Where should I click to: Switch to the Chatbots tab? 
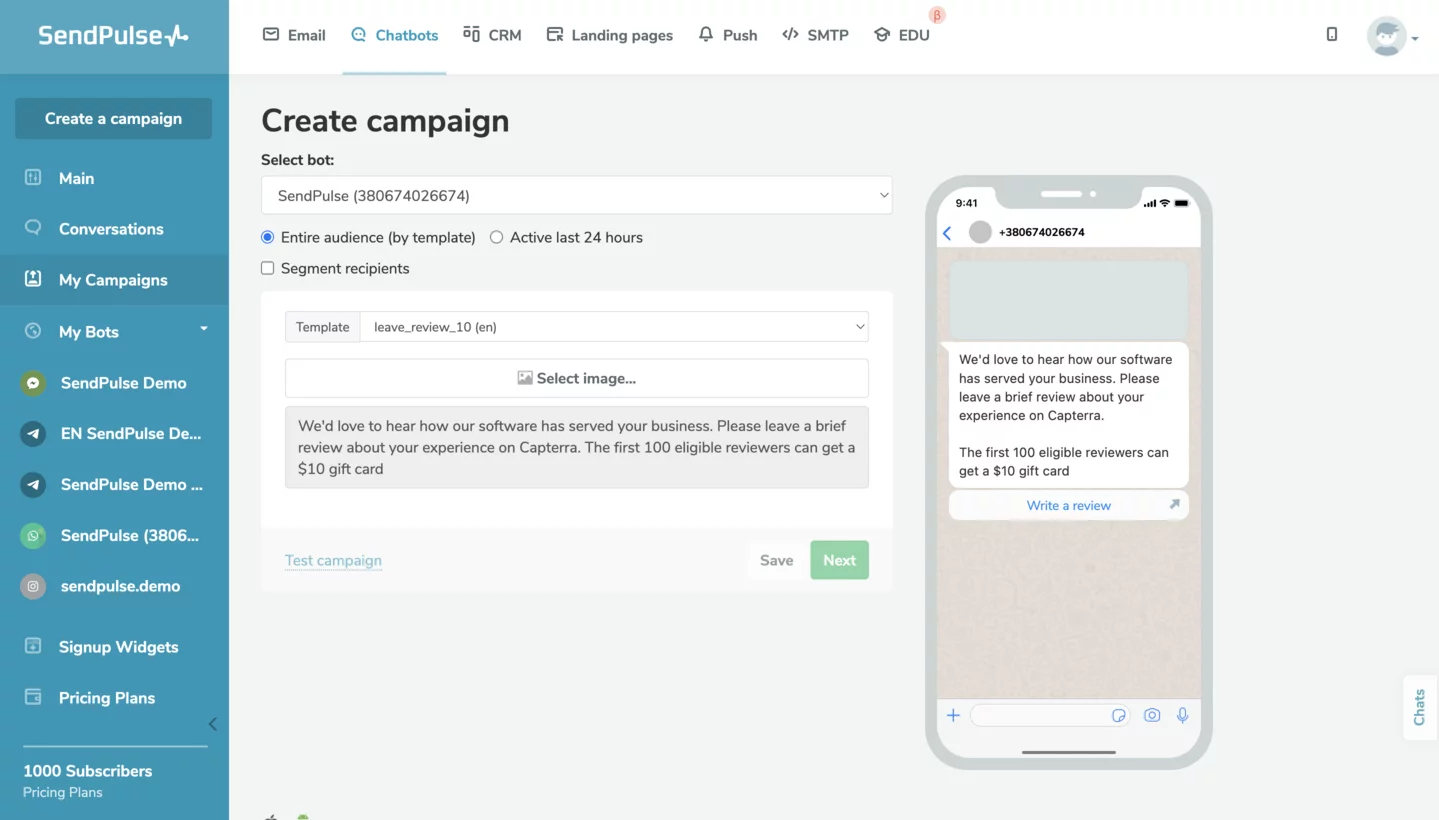click(x=394, y=35)
